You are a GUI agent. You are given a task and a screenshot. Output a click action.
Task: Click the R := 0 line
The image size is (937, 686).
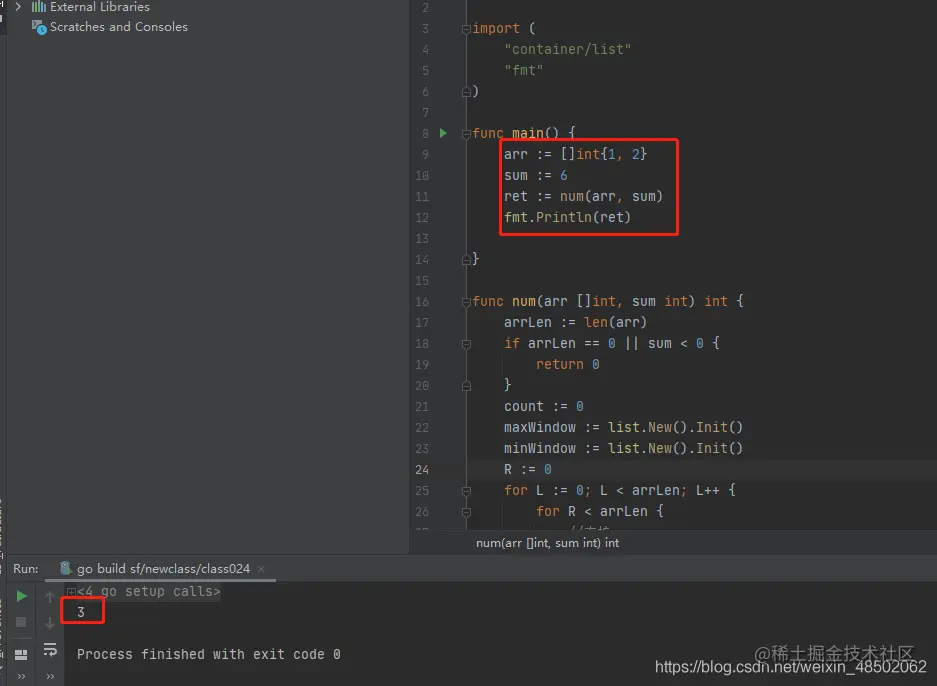pos(528,469)
